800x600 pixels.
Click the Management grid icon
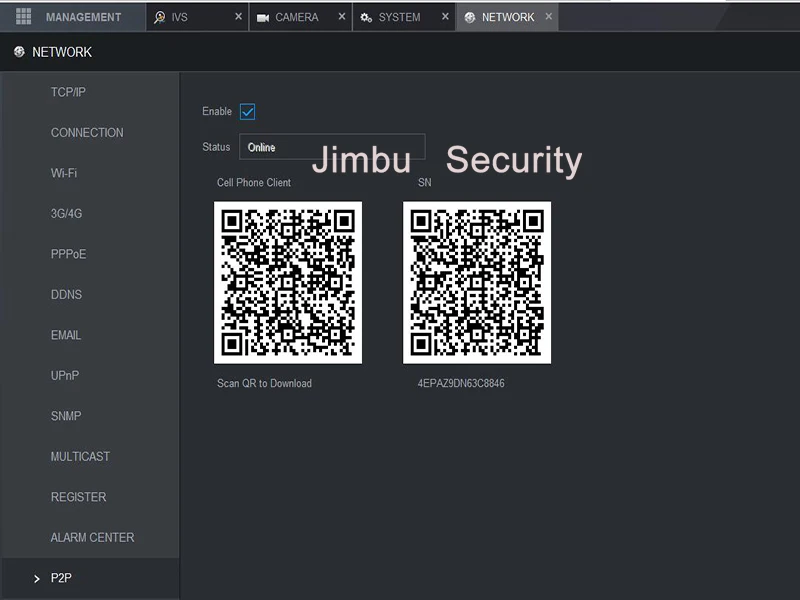23,17
